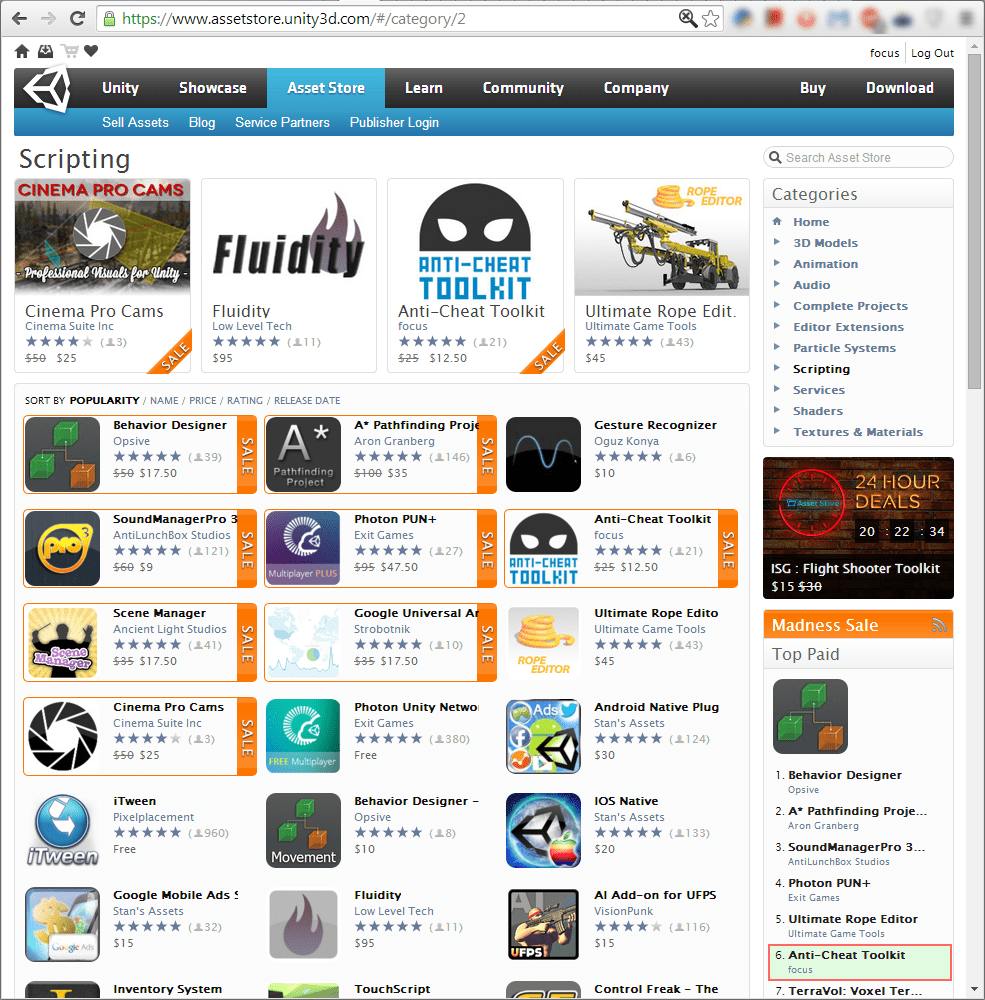Viewport: 985px width, 1000px height.
Task: Open Photon PUN+ Multiplayer PLUS icon
Action: (x=303, y=548)
